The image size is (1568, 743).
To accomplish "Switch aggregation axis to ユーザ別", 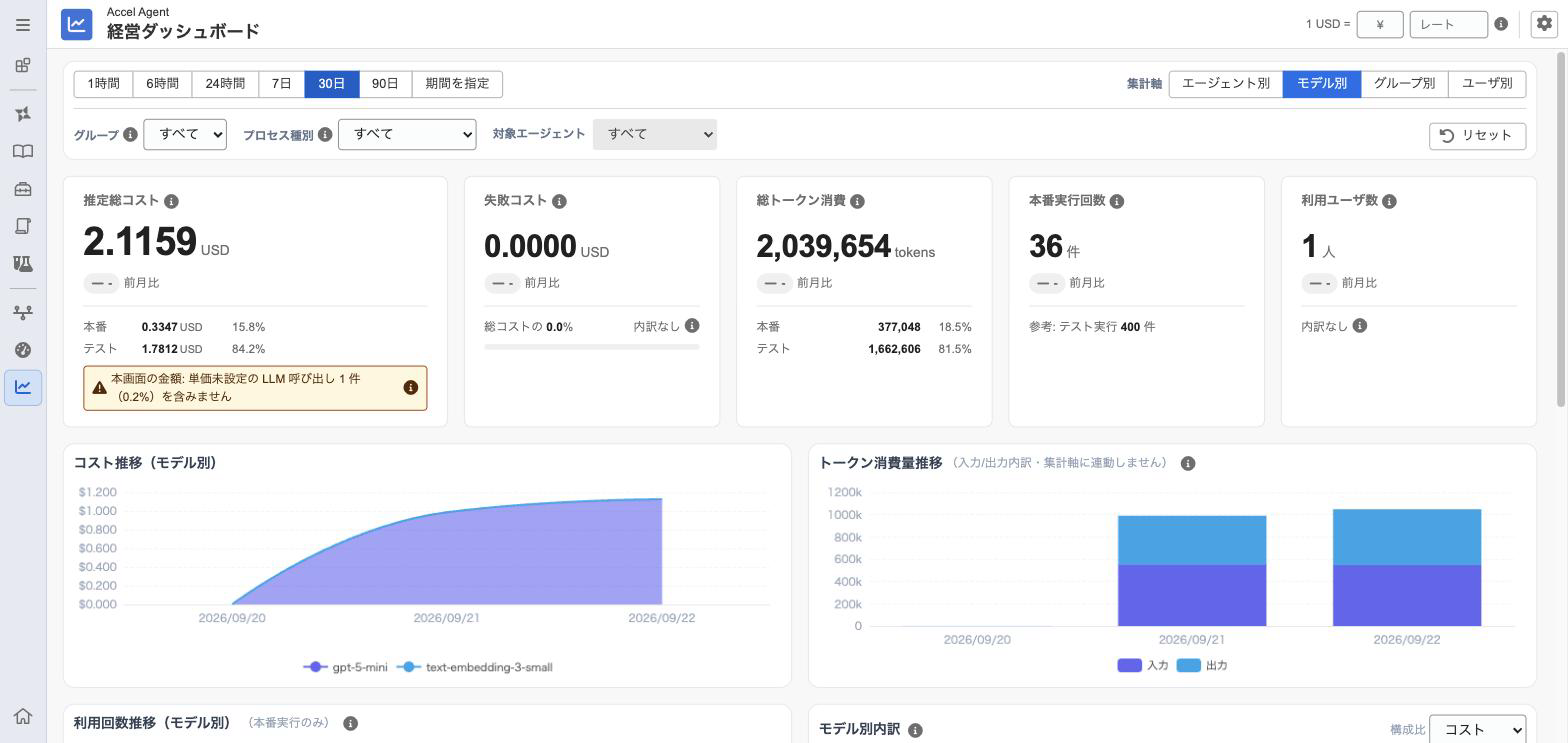I will tap(1487, 84).
